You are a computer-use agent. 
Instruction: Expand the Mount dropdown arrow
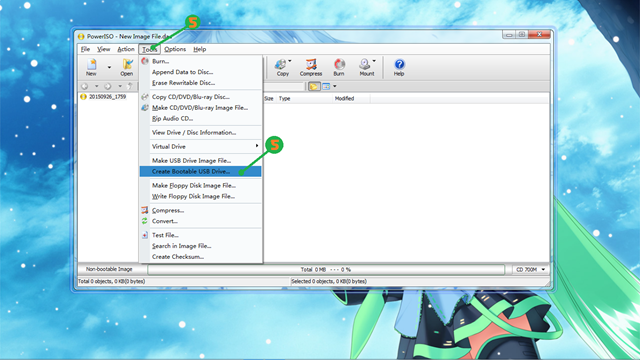[374, 61]
